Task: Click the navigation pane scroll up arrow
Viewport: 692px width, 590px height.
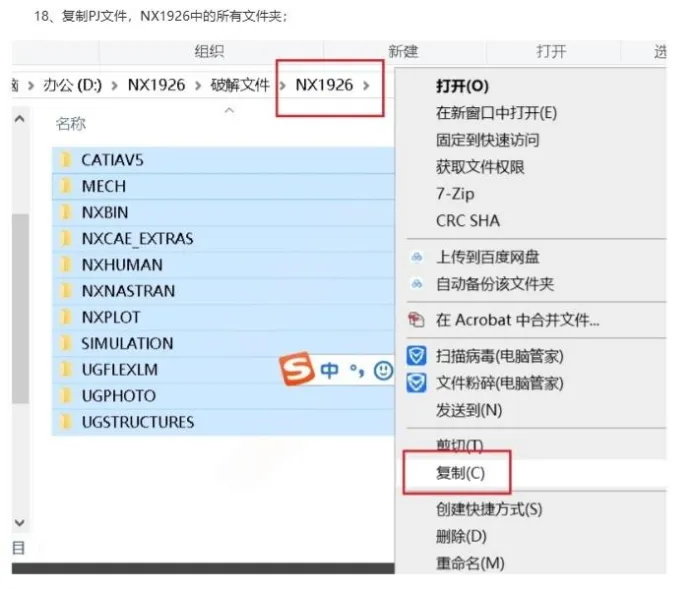Action: (19, 119)
